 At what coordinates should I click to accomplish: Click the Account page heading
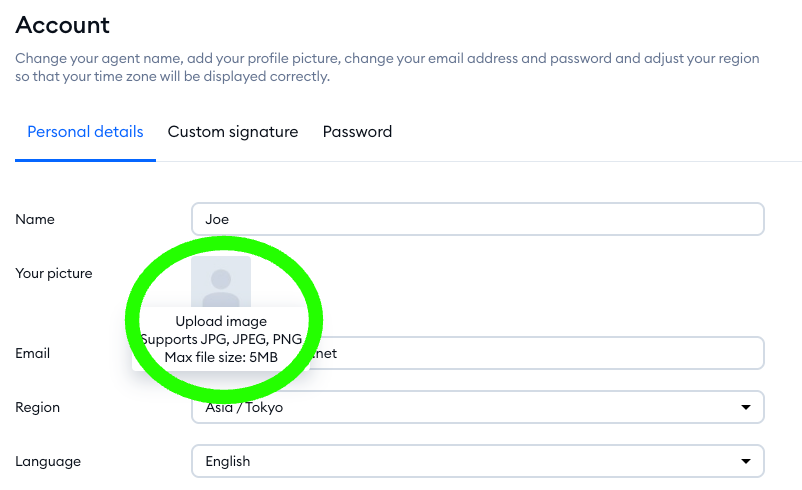click(x=63, y=25)
